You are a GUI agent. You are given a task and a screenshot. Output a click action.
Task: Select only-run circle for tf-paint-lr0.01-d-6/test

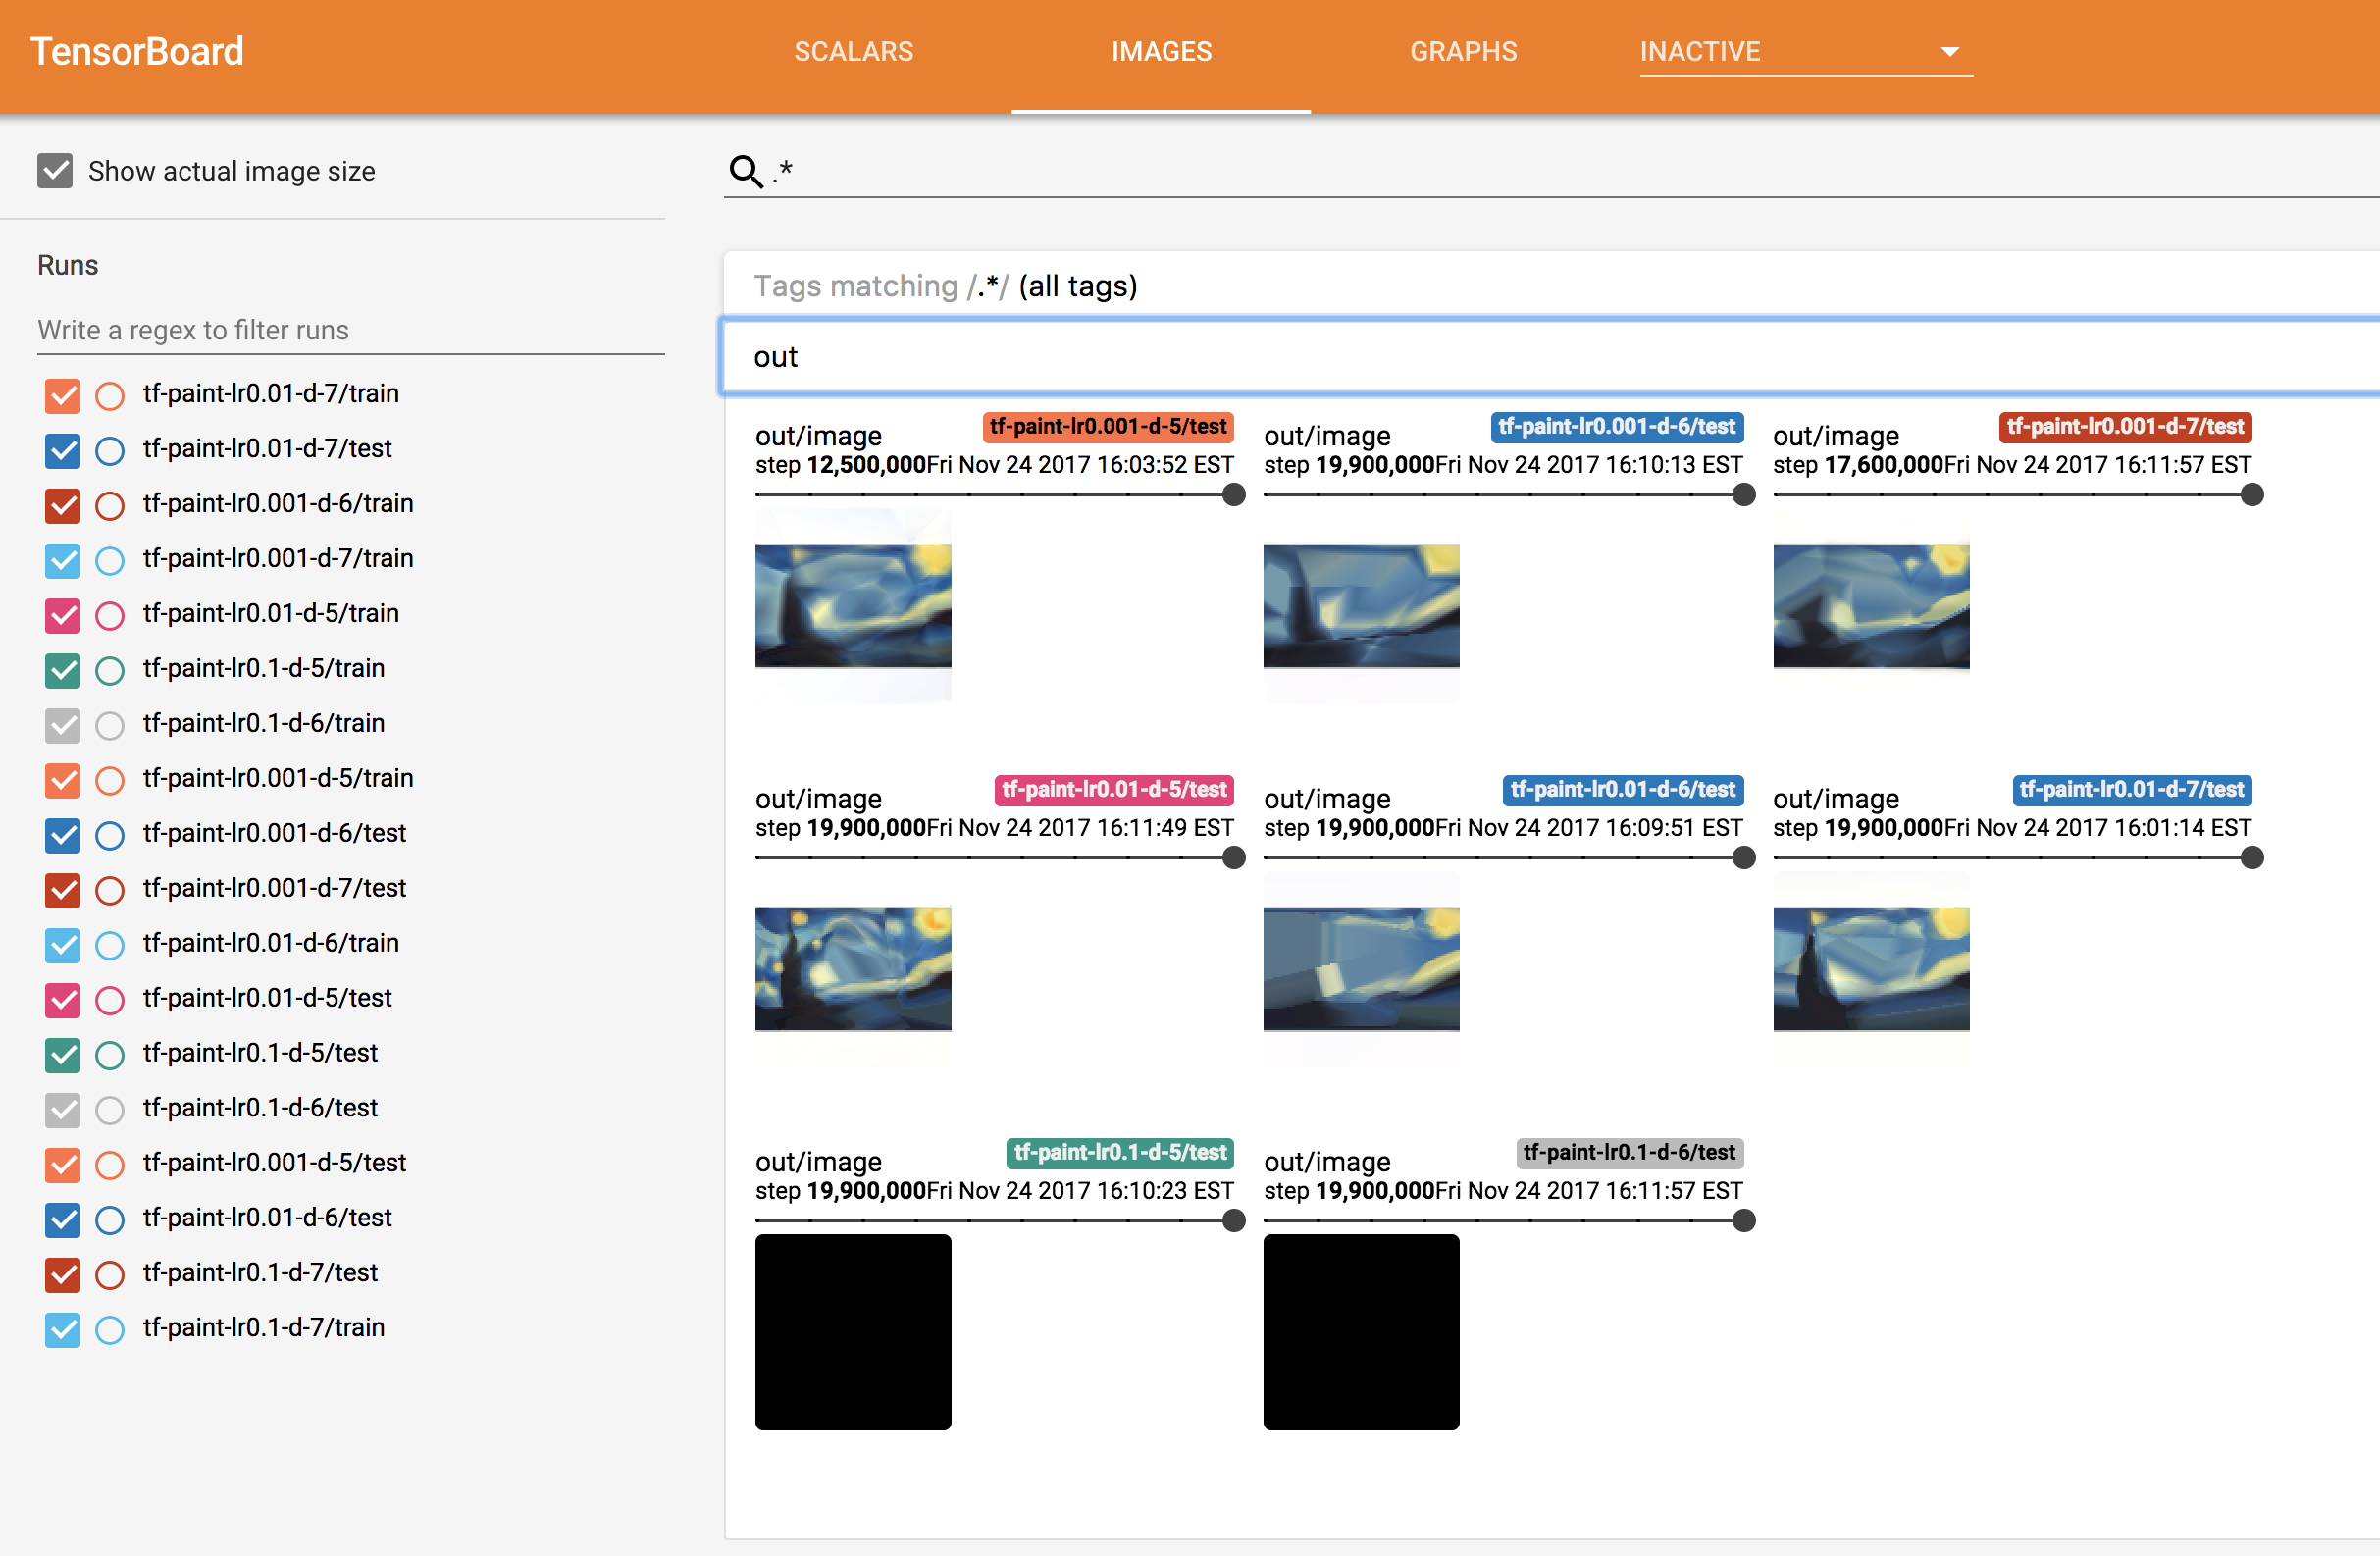110,1221
